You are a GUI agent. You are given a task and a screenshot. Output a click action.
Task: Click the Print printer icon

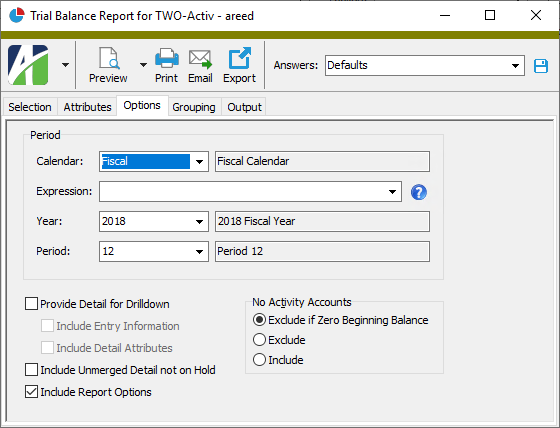pyautogui.click(x=166, y=58)
